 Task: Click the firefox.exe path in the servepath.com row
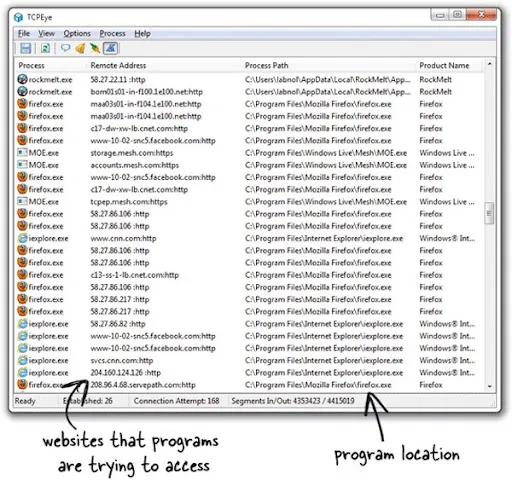[x=318, y=385]
